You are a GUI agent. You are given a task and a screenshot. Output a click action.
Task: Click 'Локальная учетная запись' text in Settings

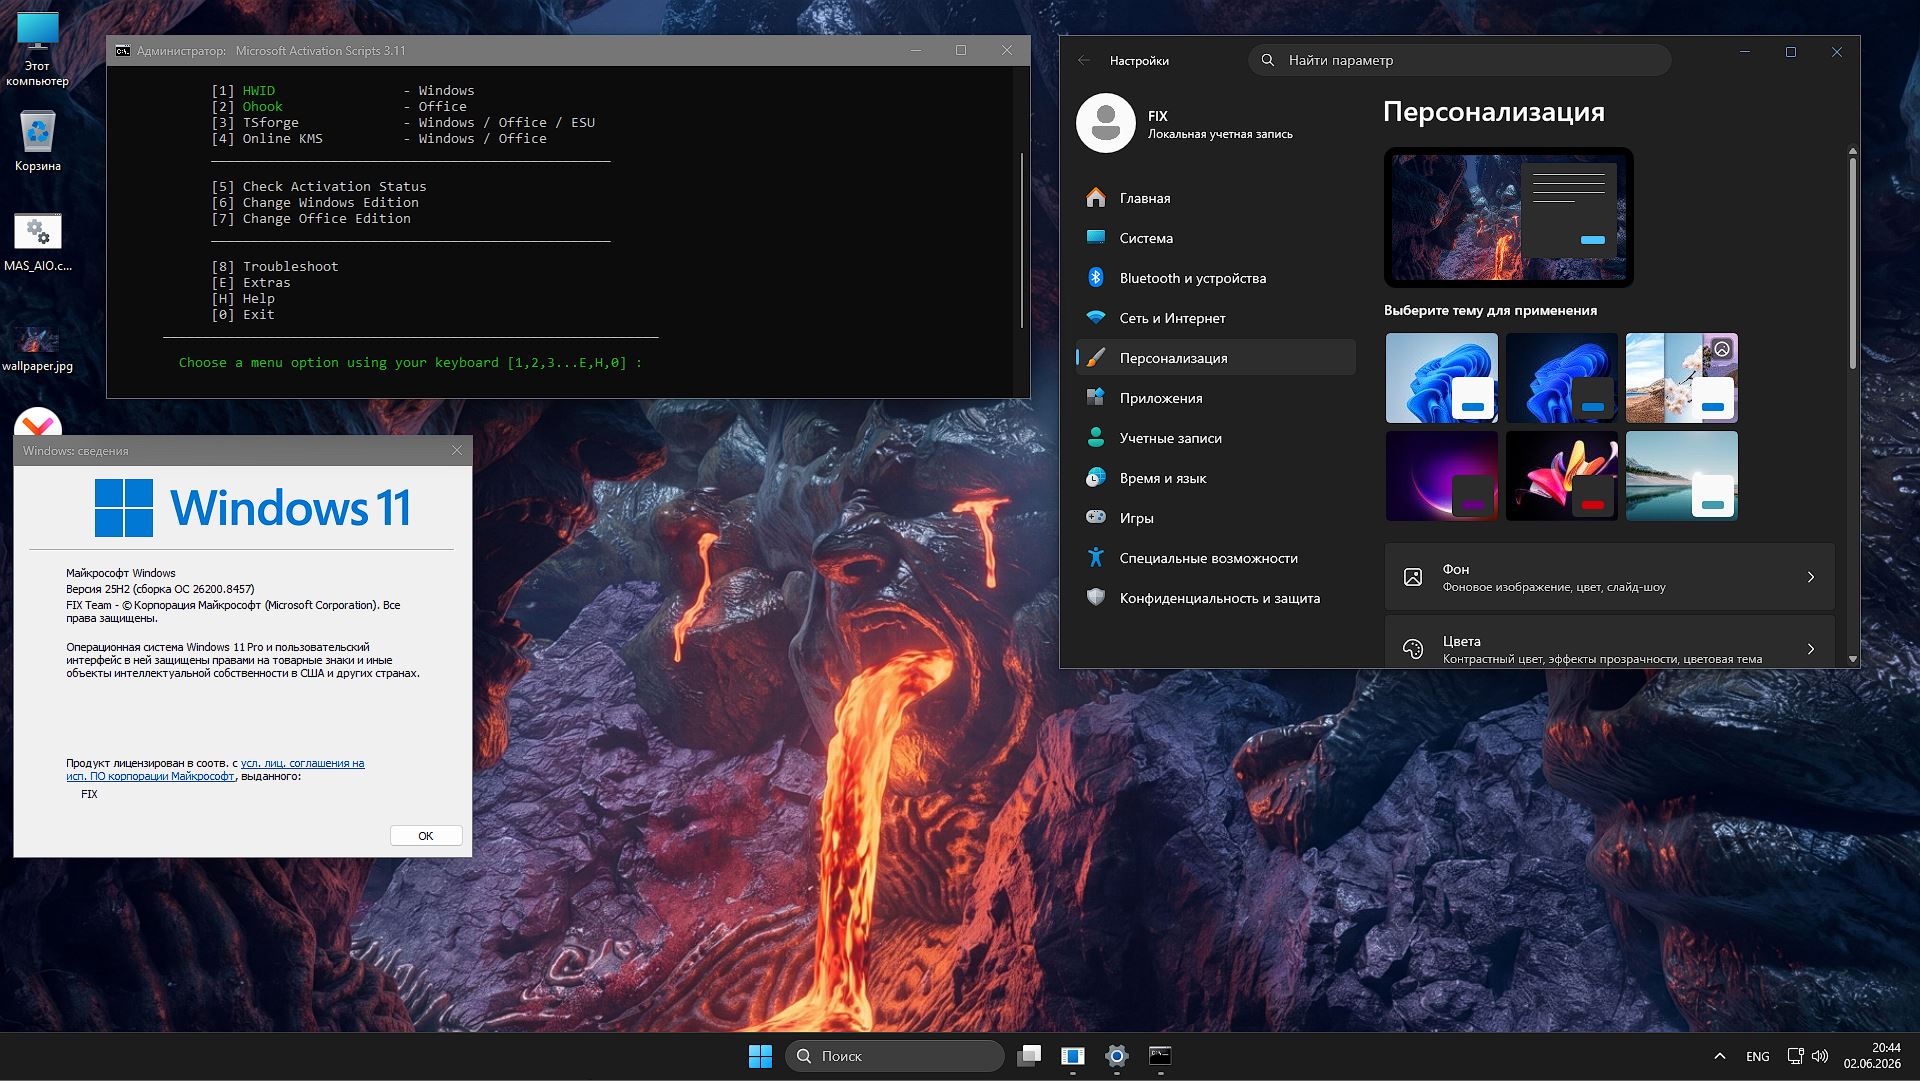[1220, 134]
